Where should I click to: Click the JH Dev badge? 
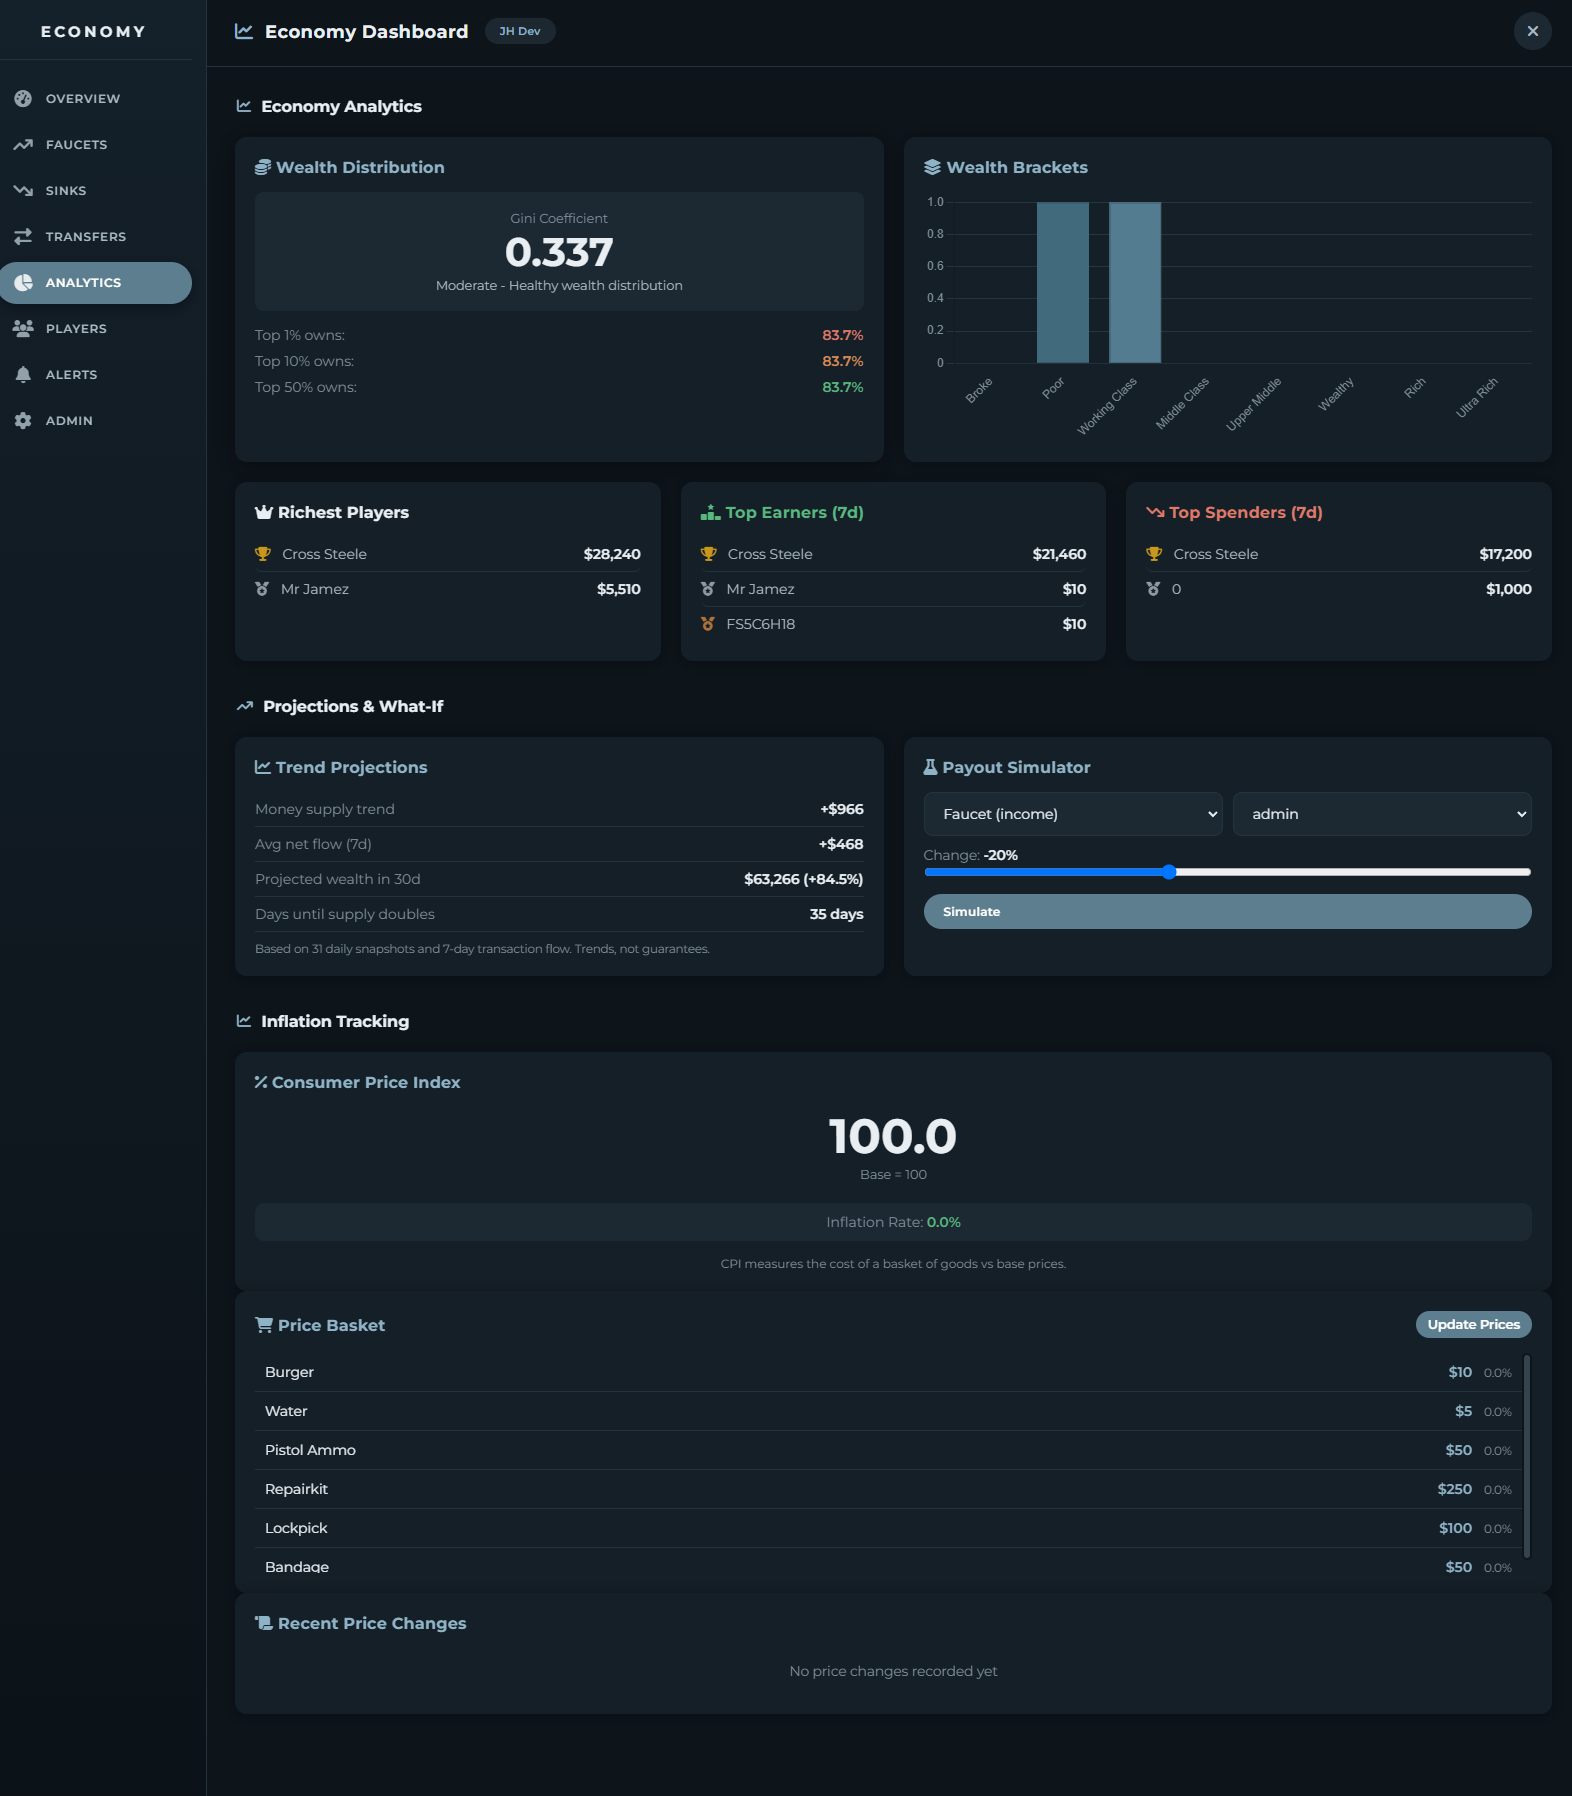coord(520,31)
